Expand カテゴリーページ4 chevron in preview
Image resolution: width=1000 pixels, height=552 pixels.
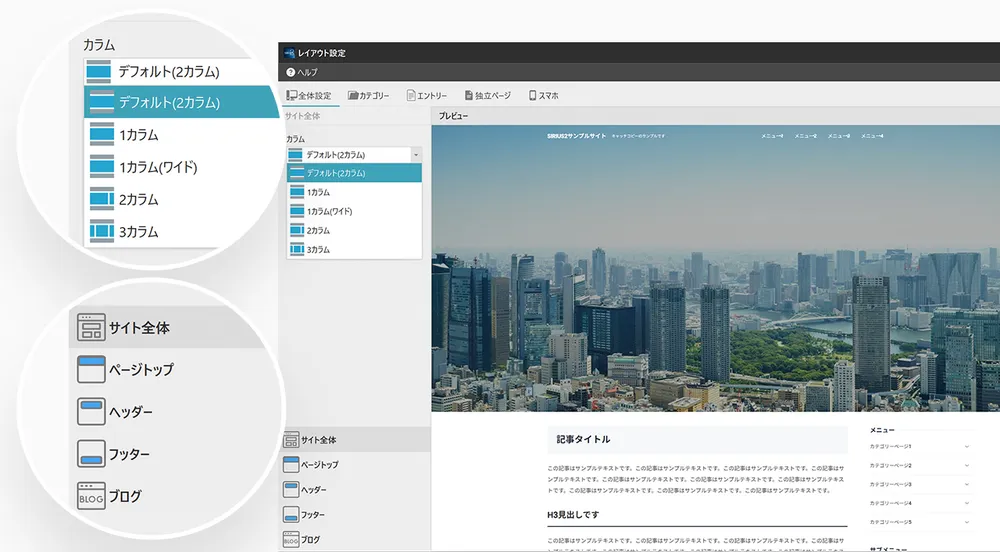[967, 503]
